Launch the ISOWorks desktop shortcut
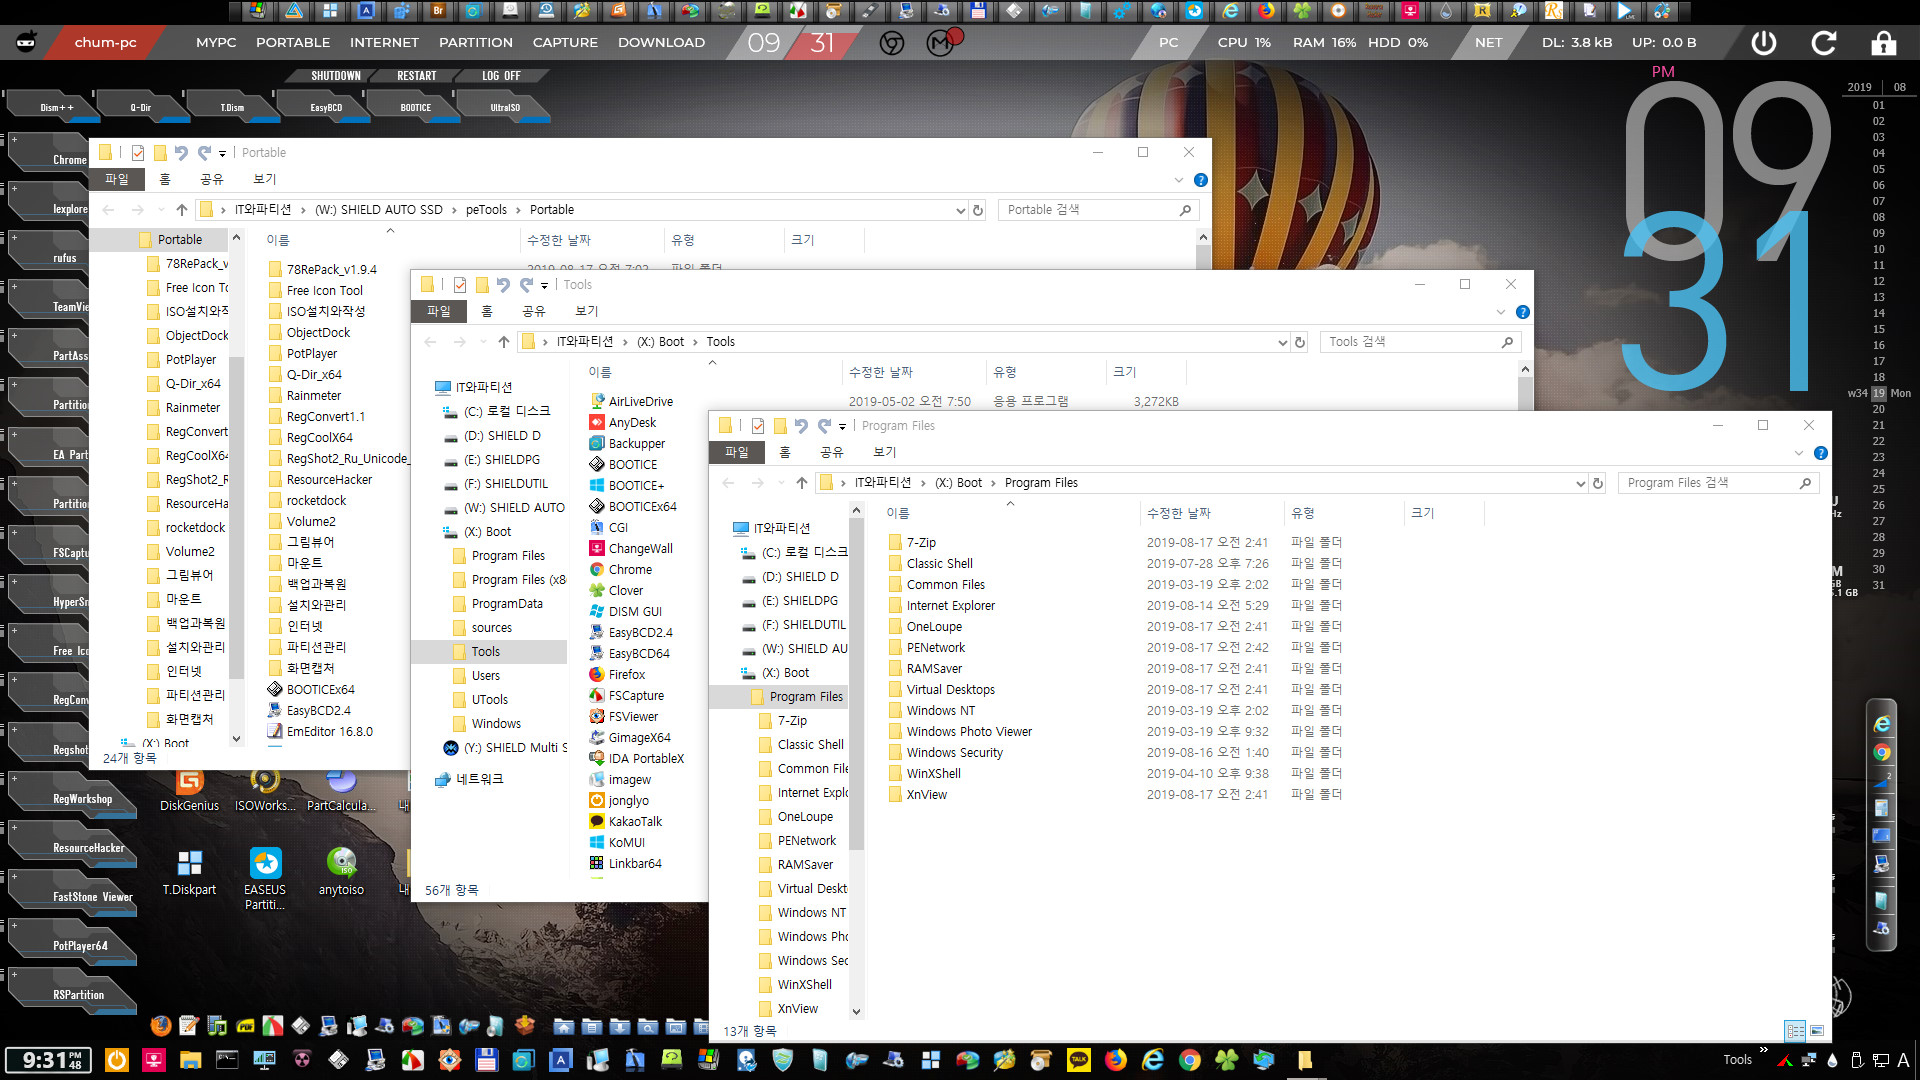The width and height of the screenshot is (1920, 1080). click(x=265, y=790)
